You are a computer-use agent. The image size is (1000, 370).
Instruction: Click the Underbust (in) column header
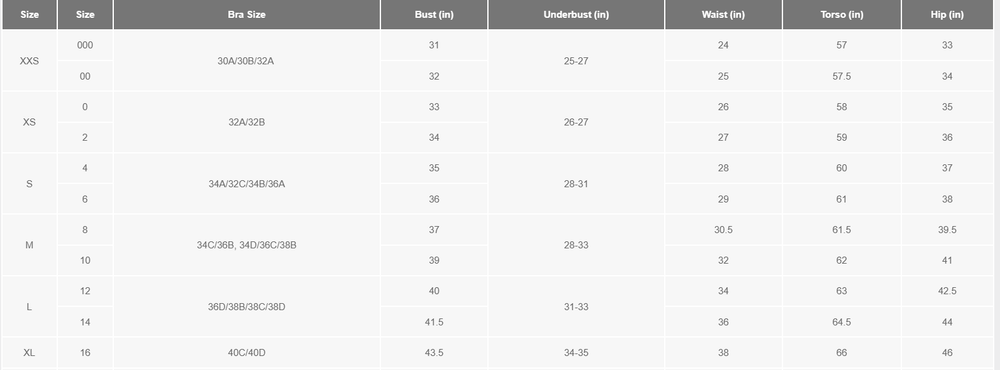pyautogui.click(x=576, y=15)
